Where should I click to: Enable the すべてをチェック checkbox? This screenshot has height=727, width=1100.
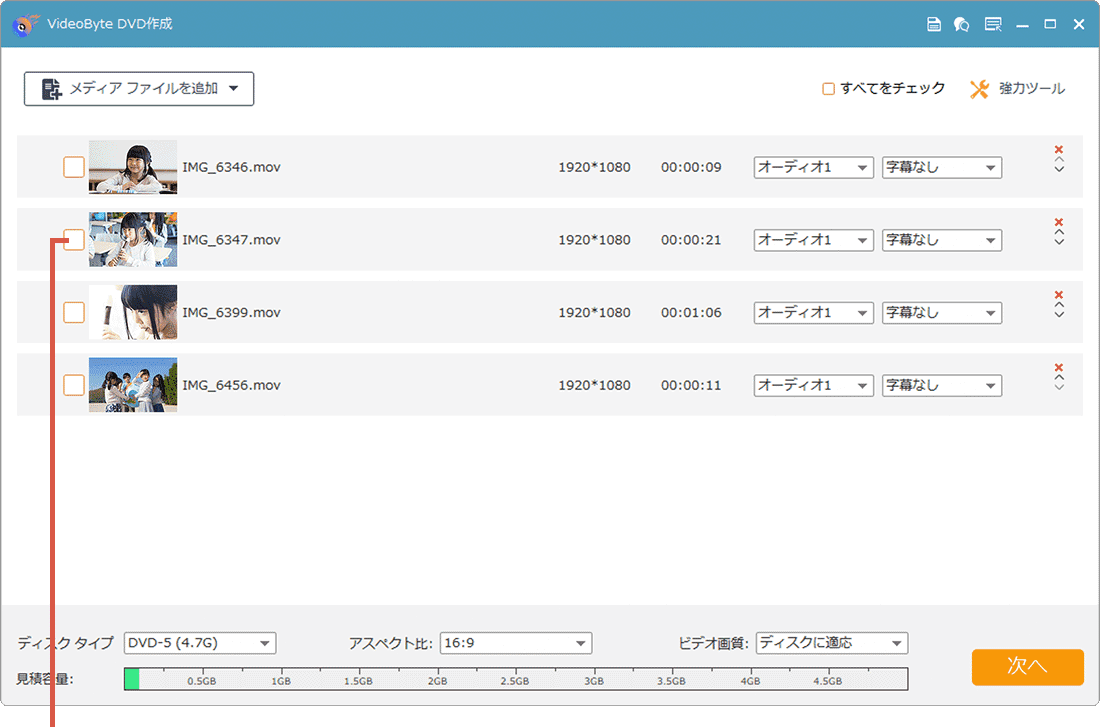coord(828,89)
